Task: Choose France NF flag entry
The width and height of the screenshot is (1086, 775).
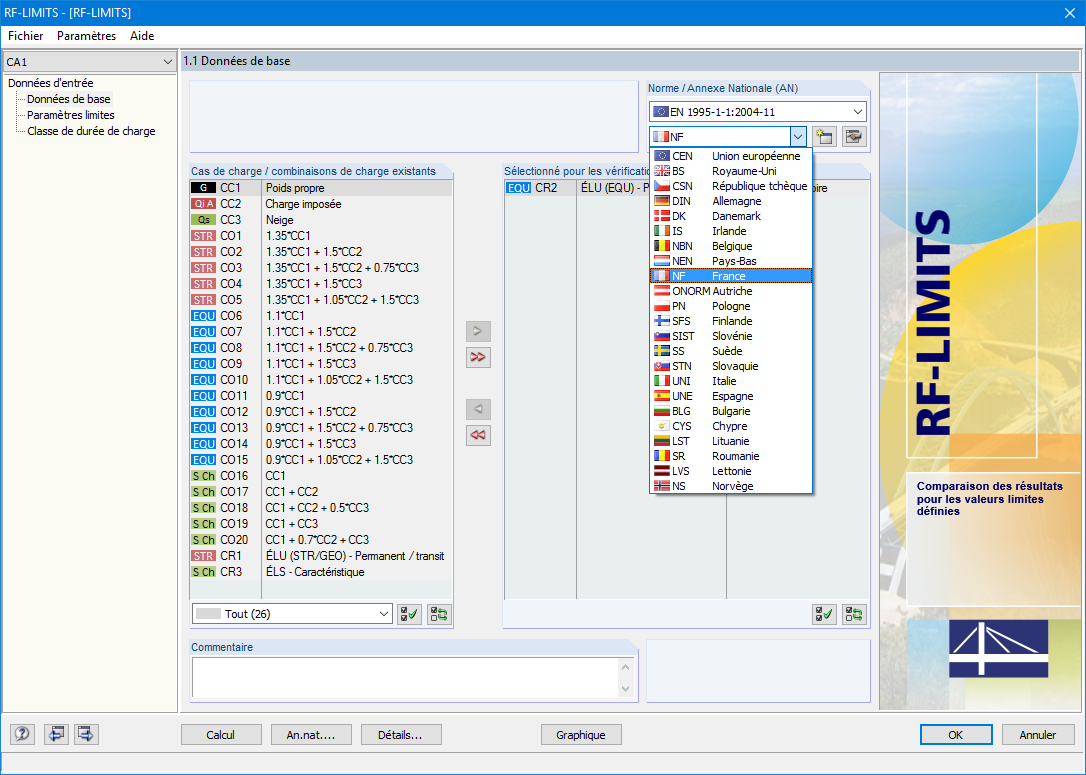Action: coord(731,276)
